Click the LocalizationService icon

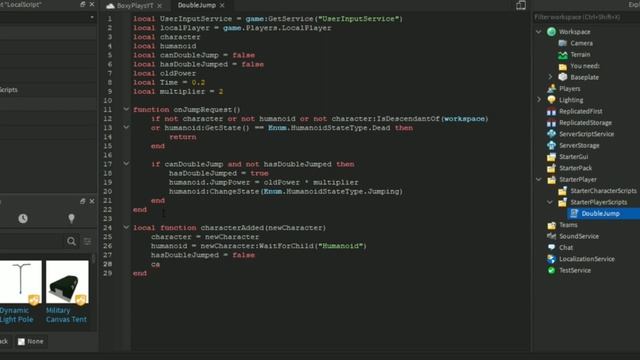551,259
